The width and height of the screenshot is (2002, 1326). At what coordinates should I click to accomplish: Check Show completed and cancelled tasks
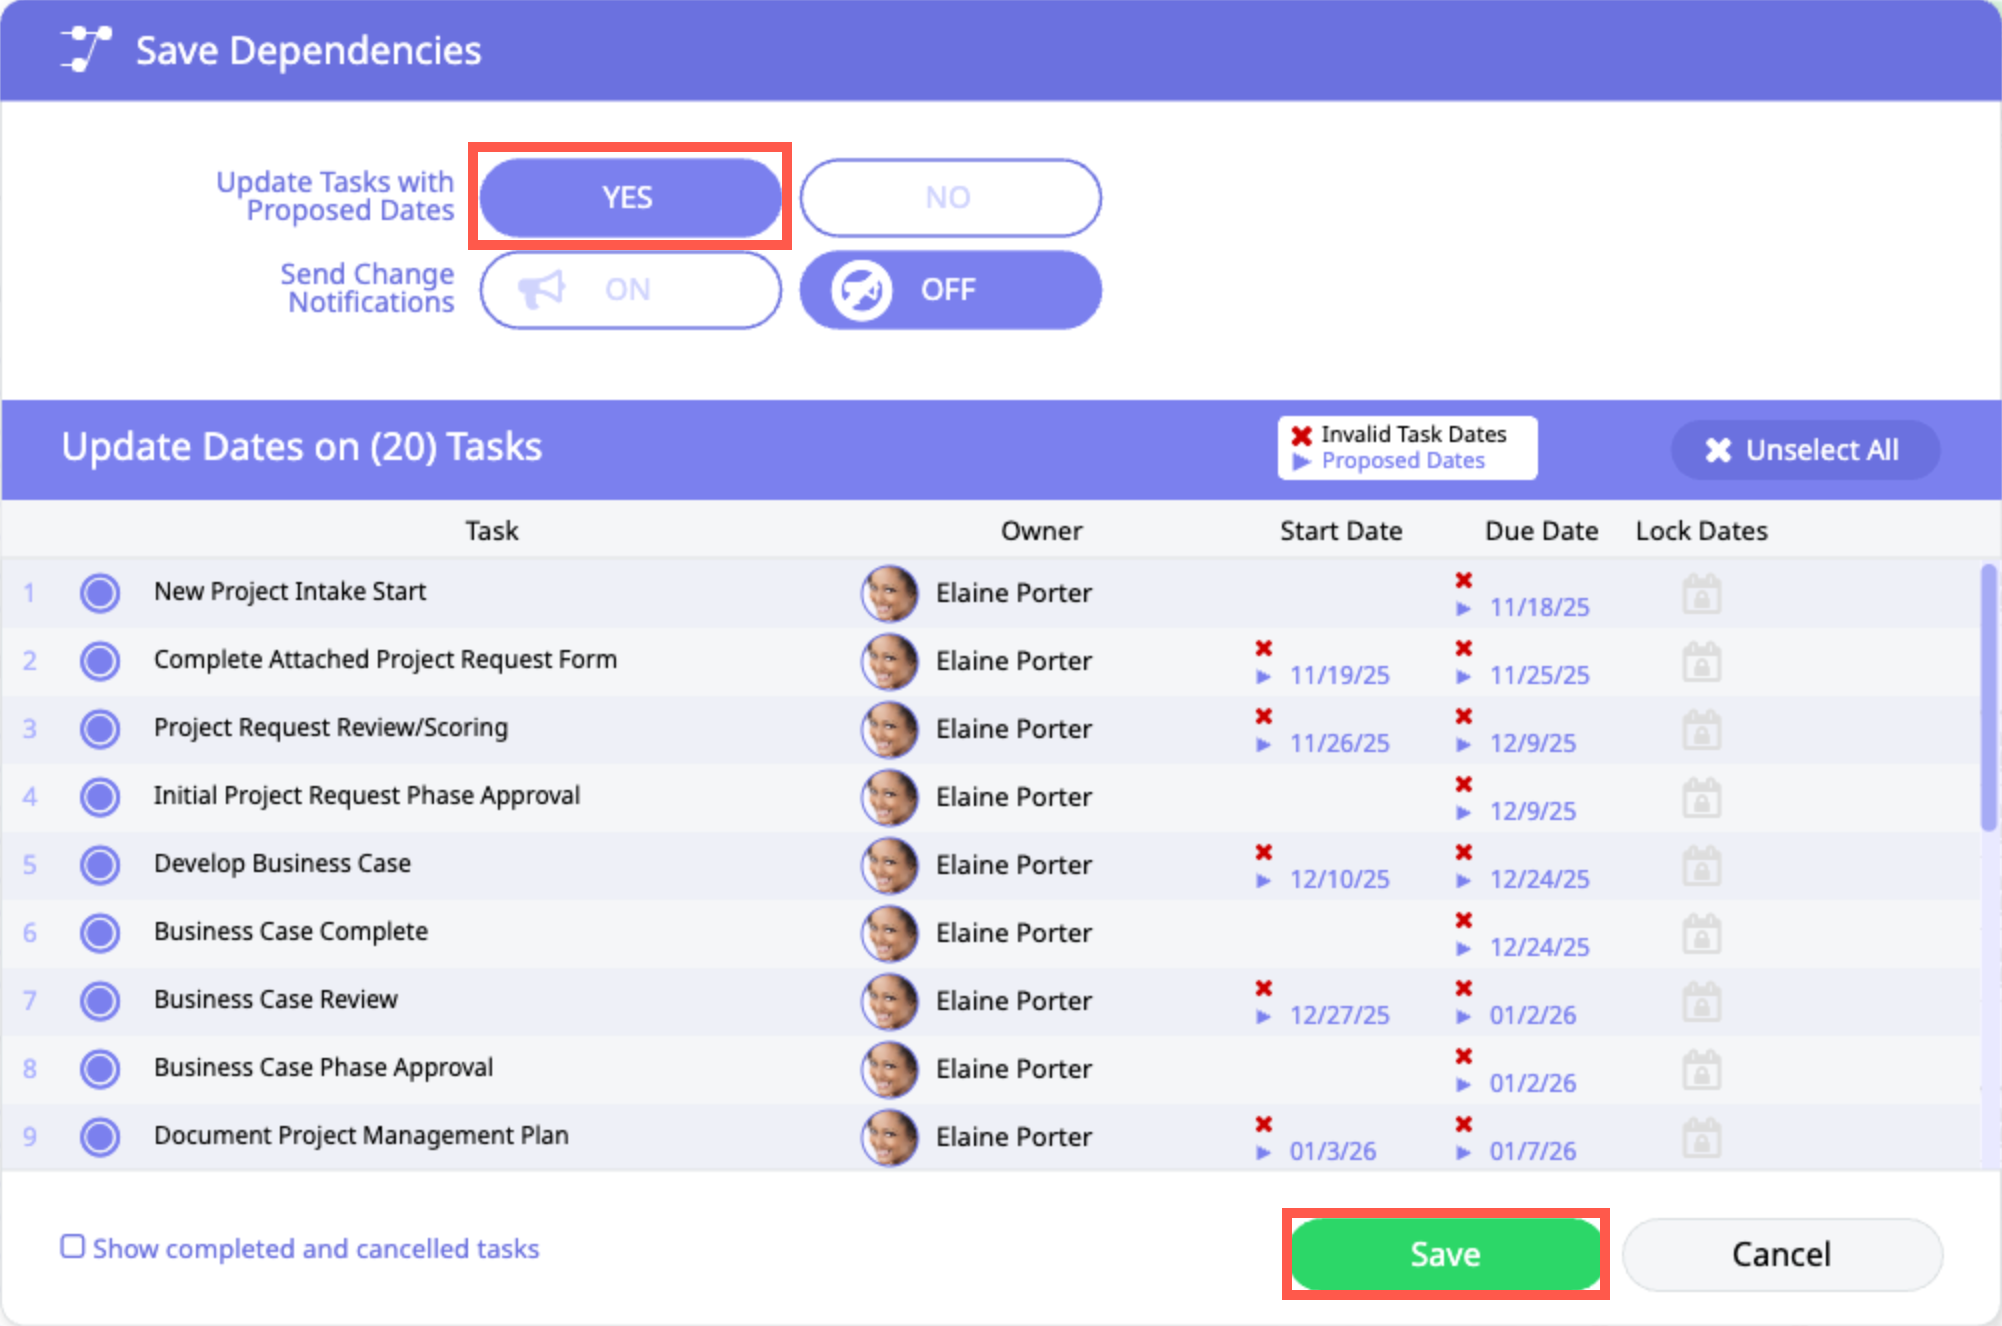tap(73, 1247)
